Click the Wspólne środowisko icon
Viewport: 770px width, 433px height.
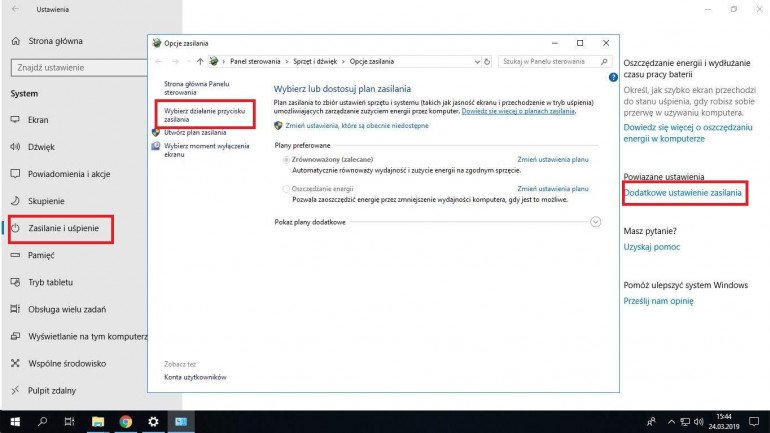tap(15, 363)
